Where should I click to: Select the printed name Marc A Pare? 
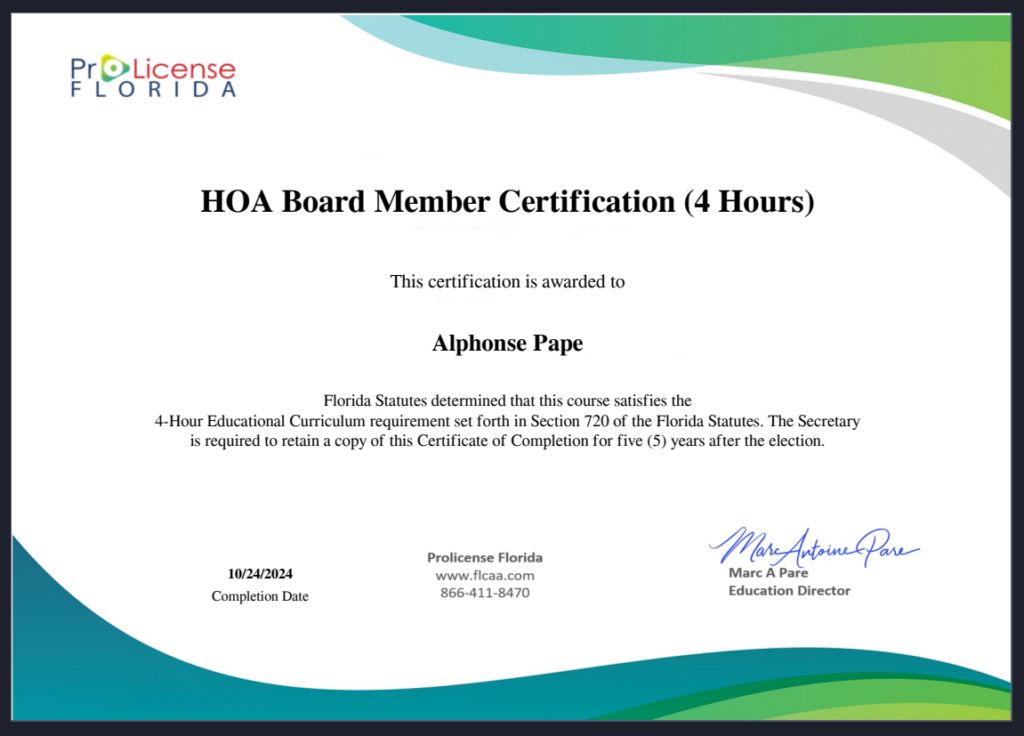(x=768, y=573)
